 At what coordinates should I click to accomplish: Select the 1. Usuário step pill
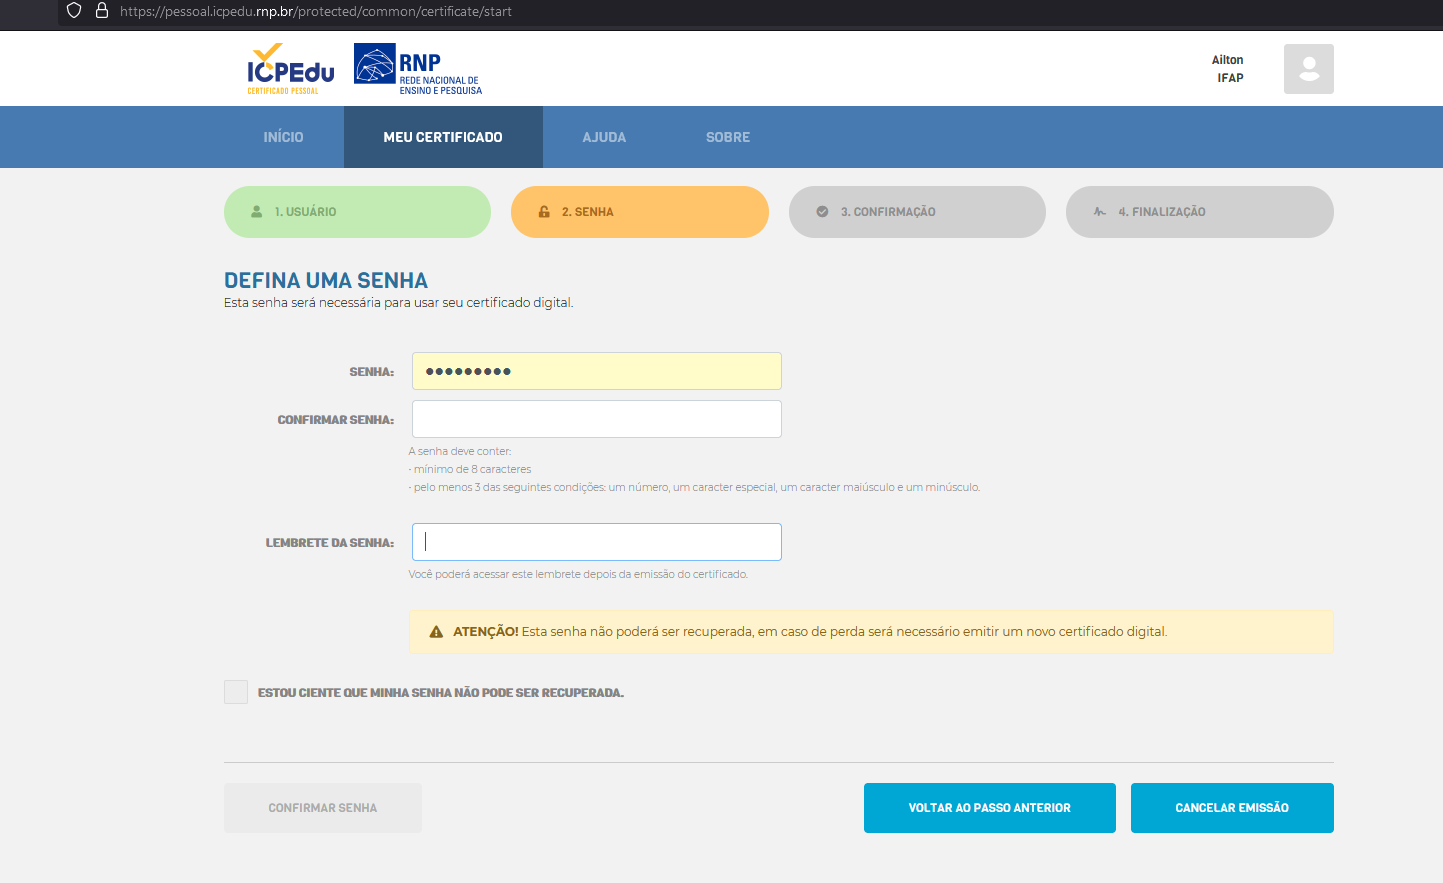point(357,212)
